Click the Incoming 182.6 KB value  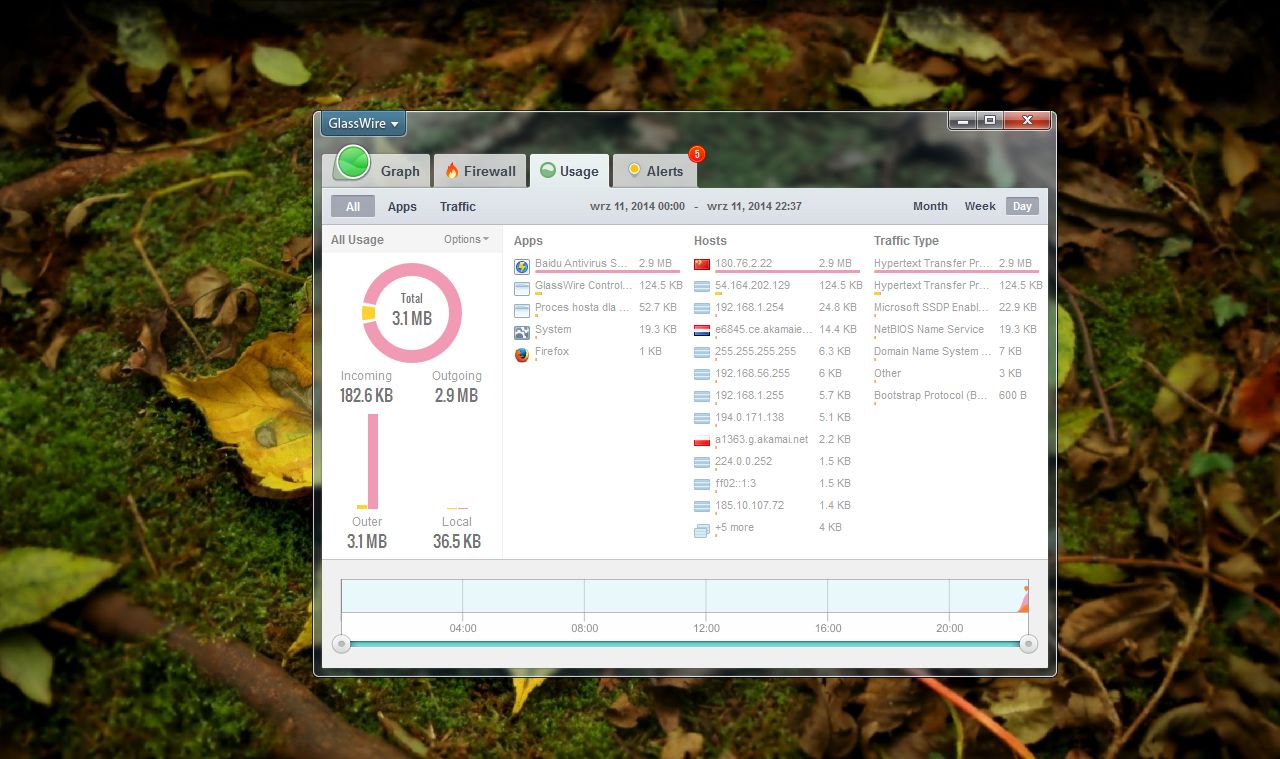tap(366, 396)
